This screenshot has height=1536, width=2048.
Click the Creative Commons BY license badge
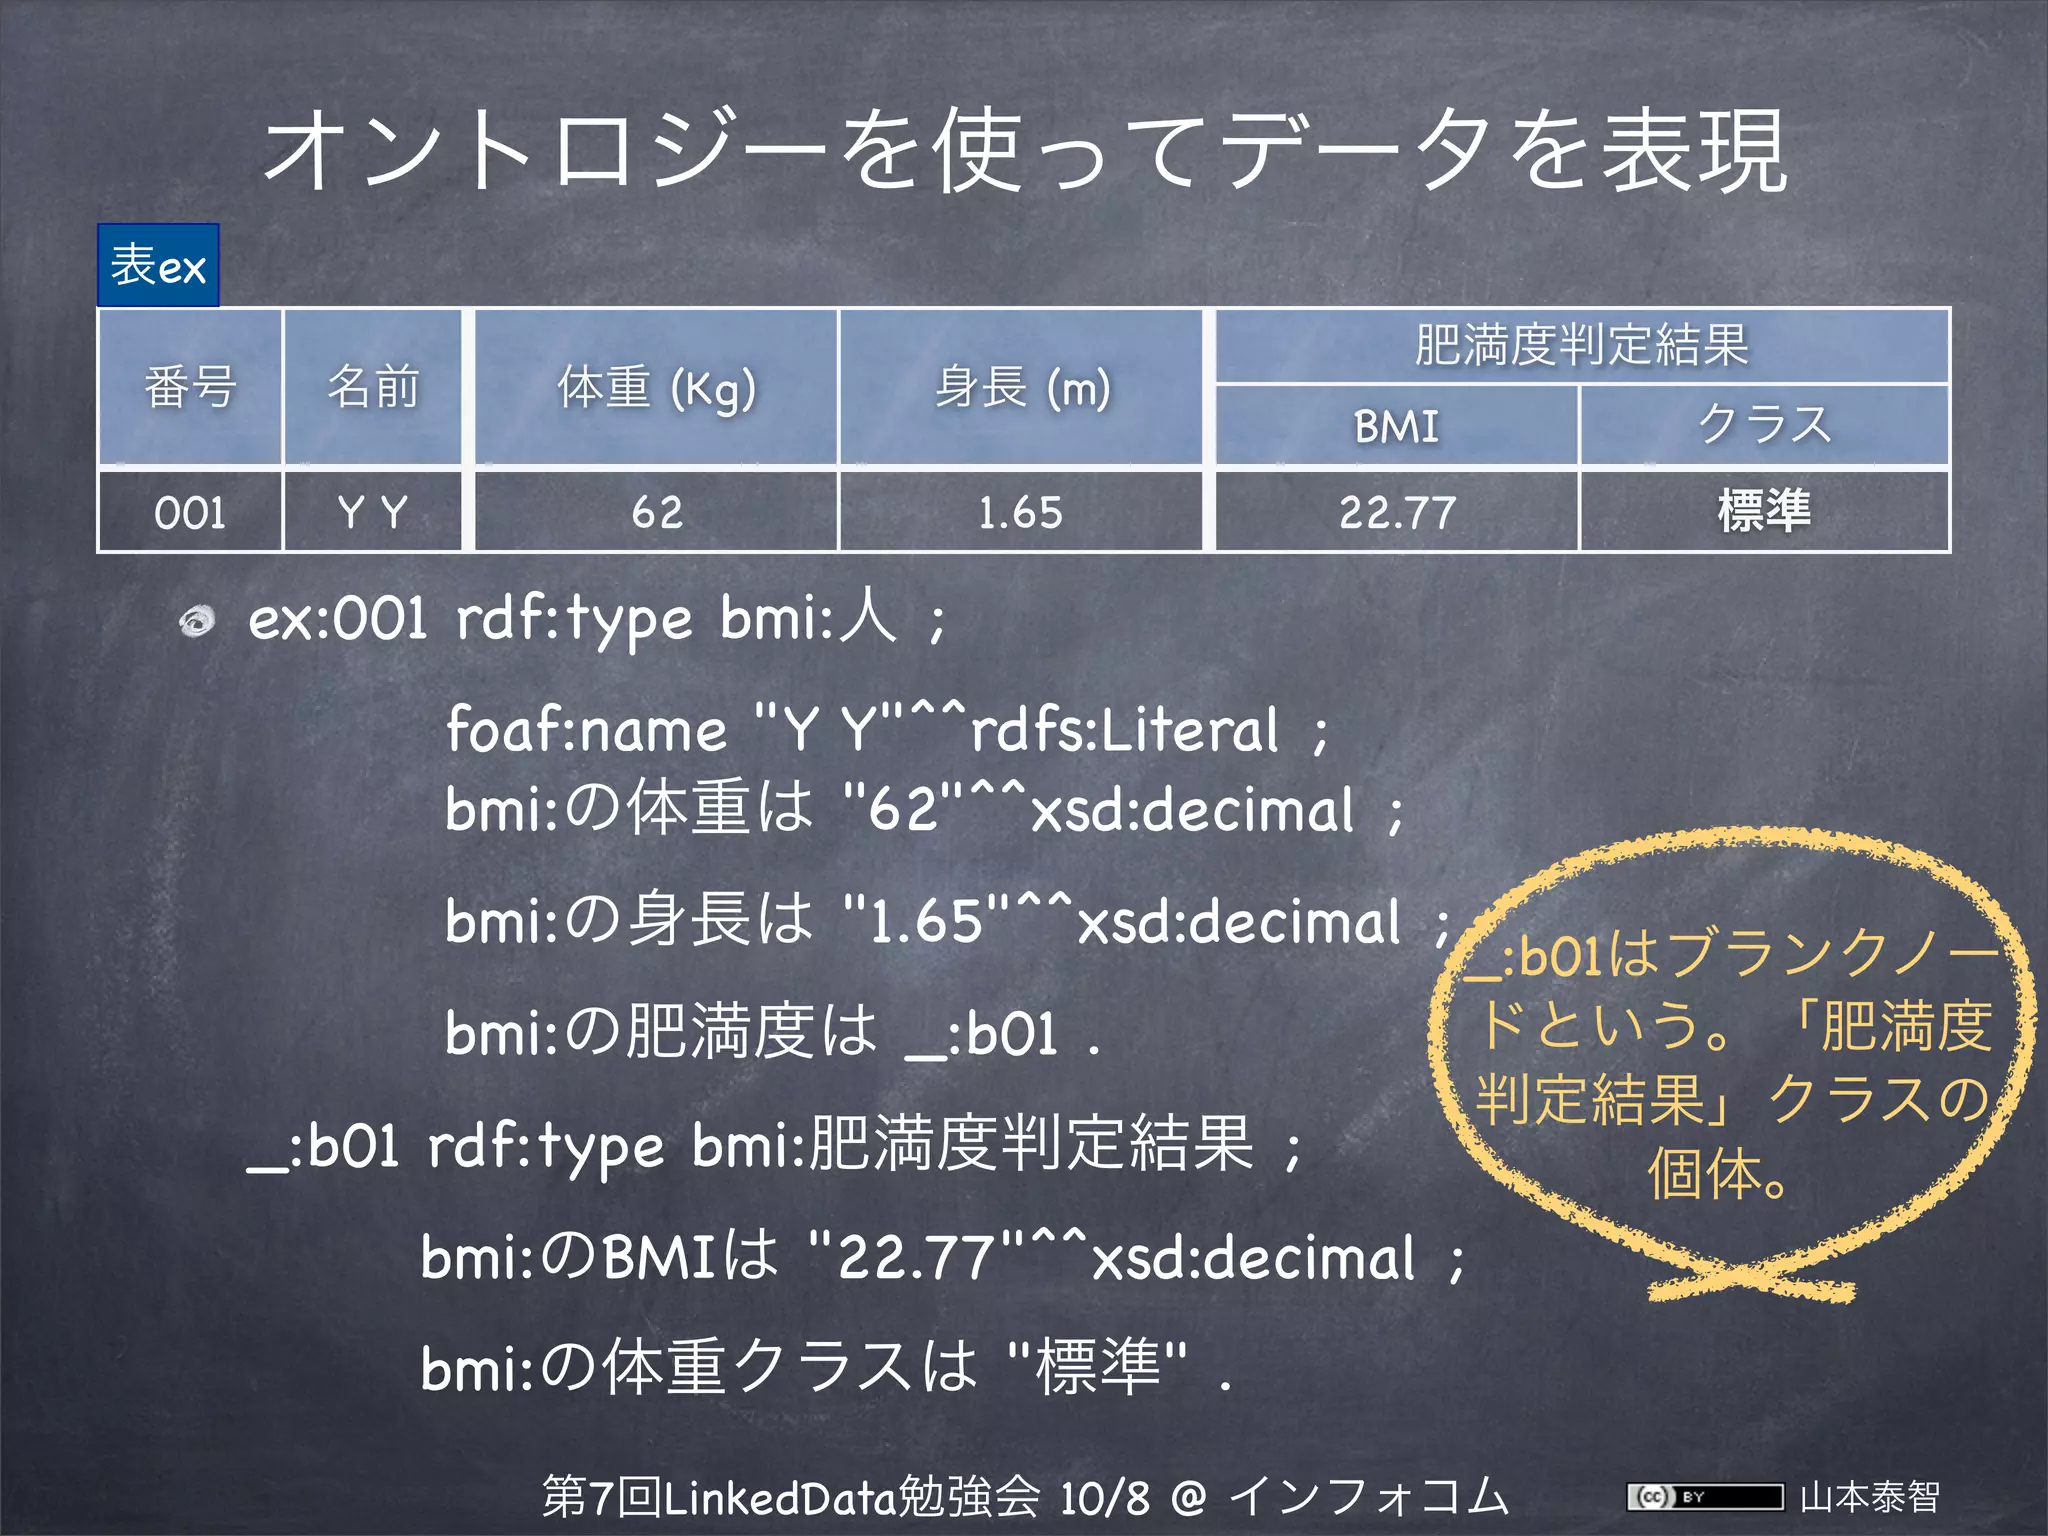1705,1497
